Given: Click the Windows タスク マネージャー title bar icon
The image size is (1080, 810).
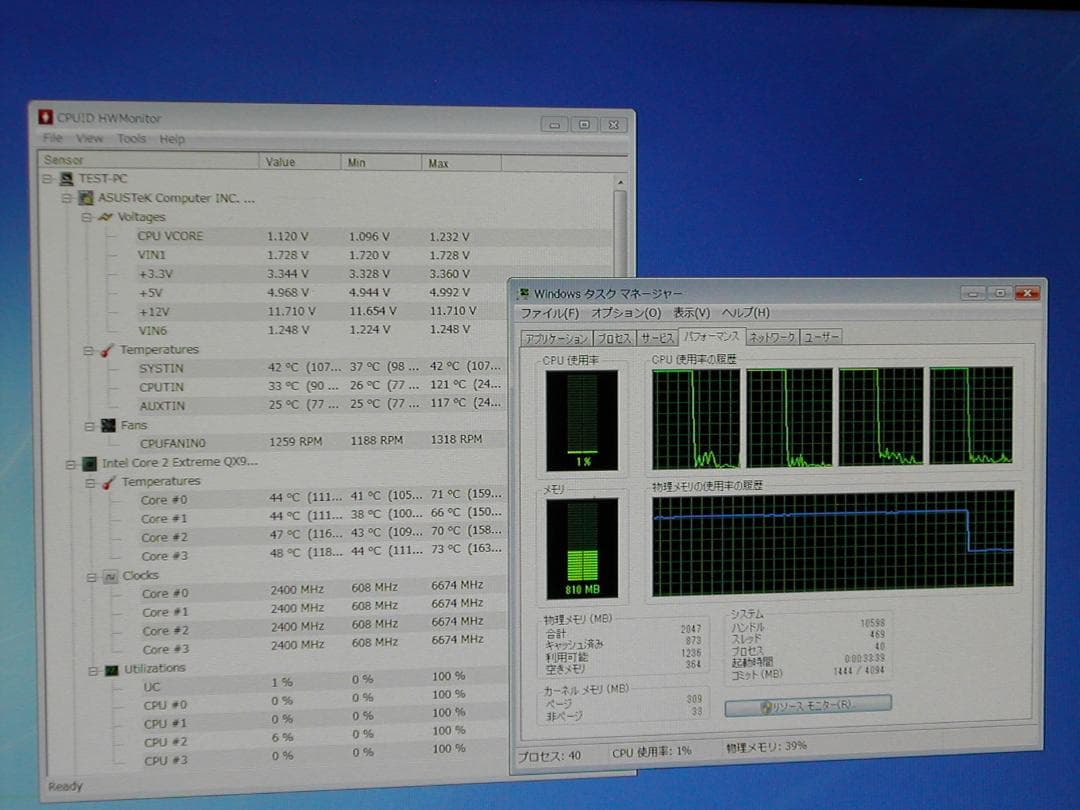Looking at the screenshot, I should pyautogui.click(x=524, y=293).
